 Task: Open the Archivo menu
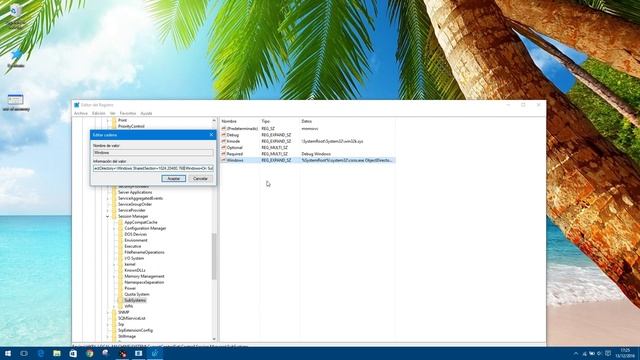pyautogui.click(x=81, y=113)
